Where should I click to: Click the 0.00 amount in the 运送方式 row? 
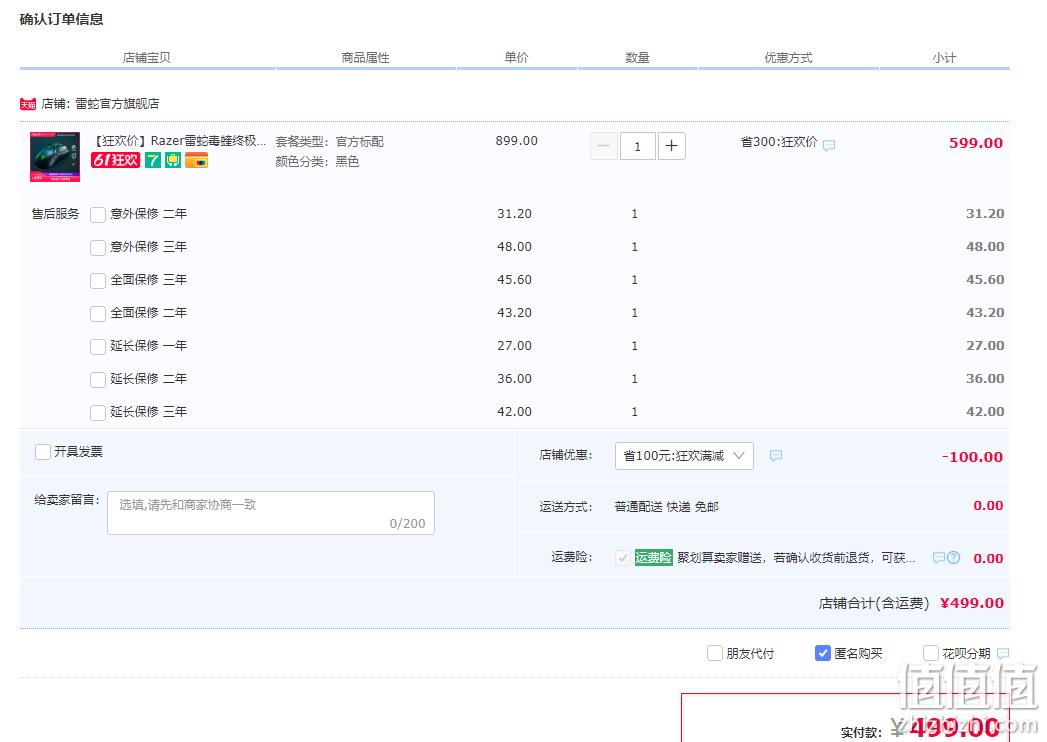(988, 506)
